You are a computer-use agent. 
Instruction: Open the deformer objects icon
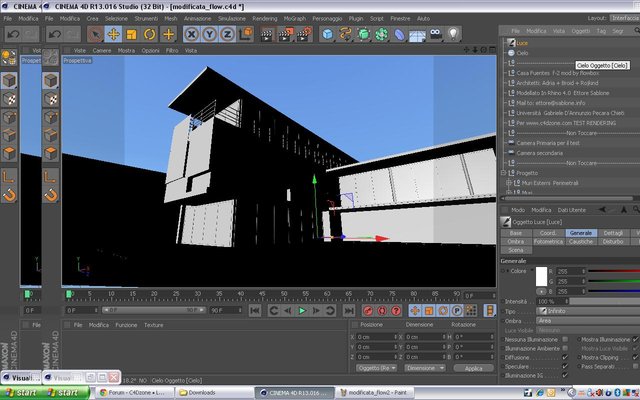399,34
